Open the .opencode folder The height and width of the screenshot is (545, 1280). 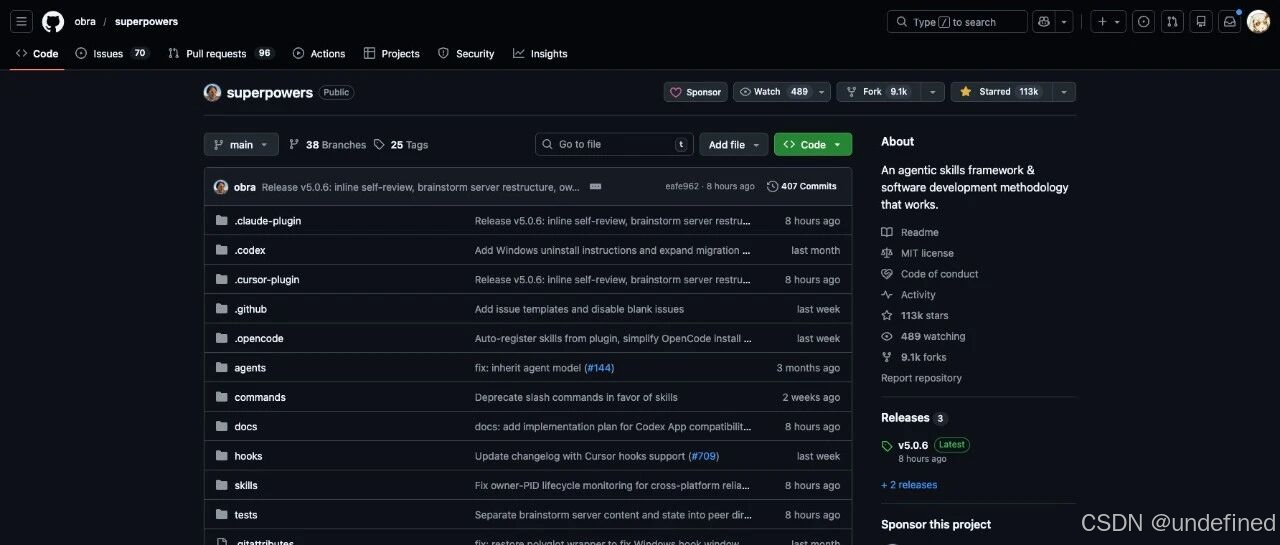point(259,339)
